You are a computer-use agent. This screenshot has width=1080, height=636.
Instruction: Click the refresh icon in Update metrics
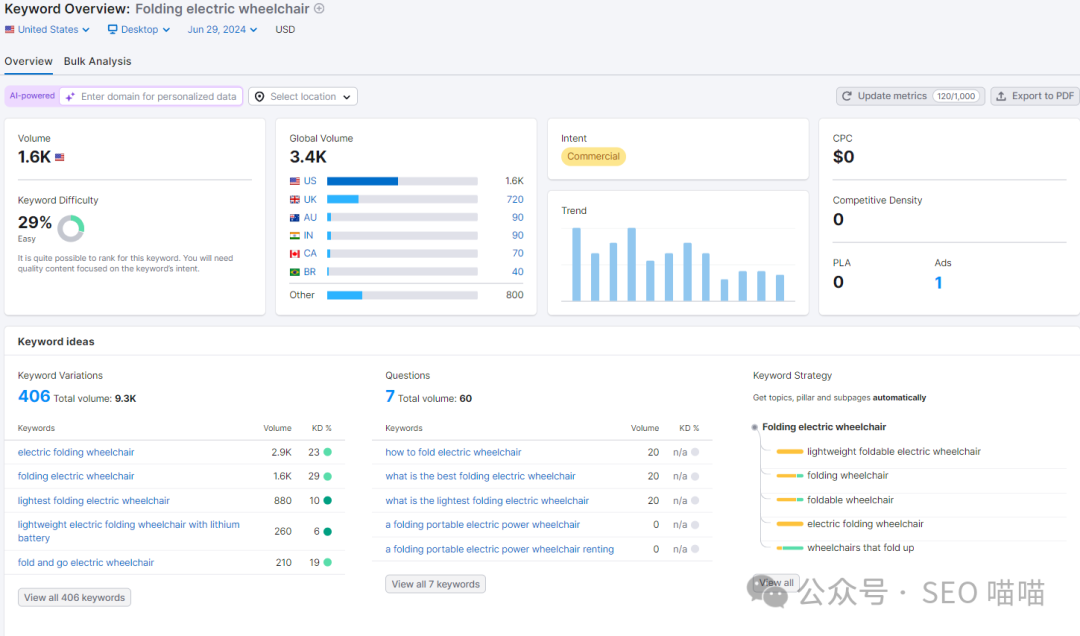coord(847,96)
